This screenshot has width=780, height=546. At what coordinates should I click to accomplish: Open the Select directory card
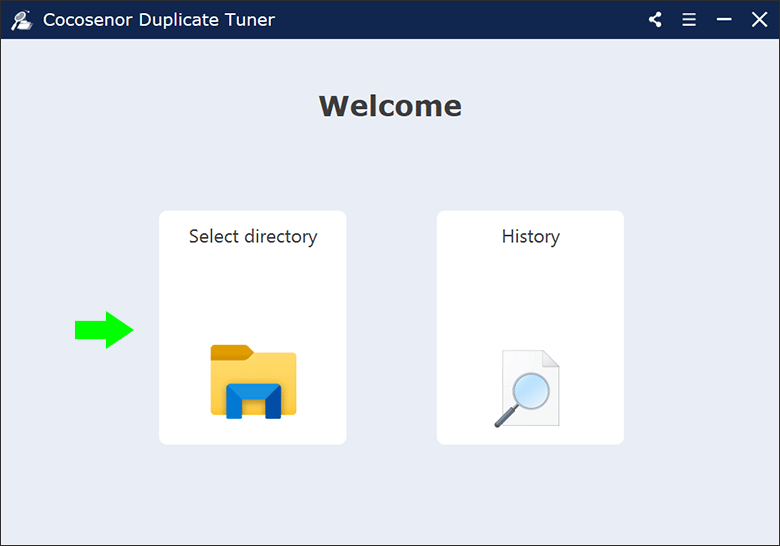tap(253, 327)
